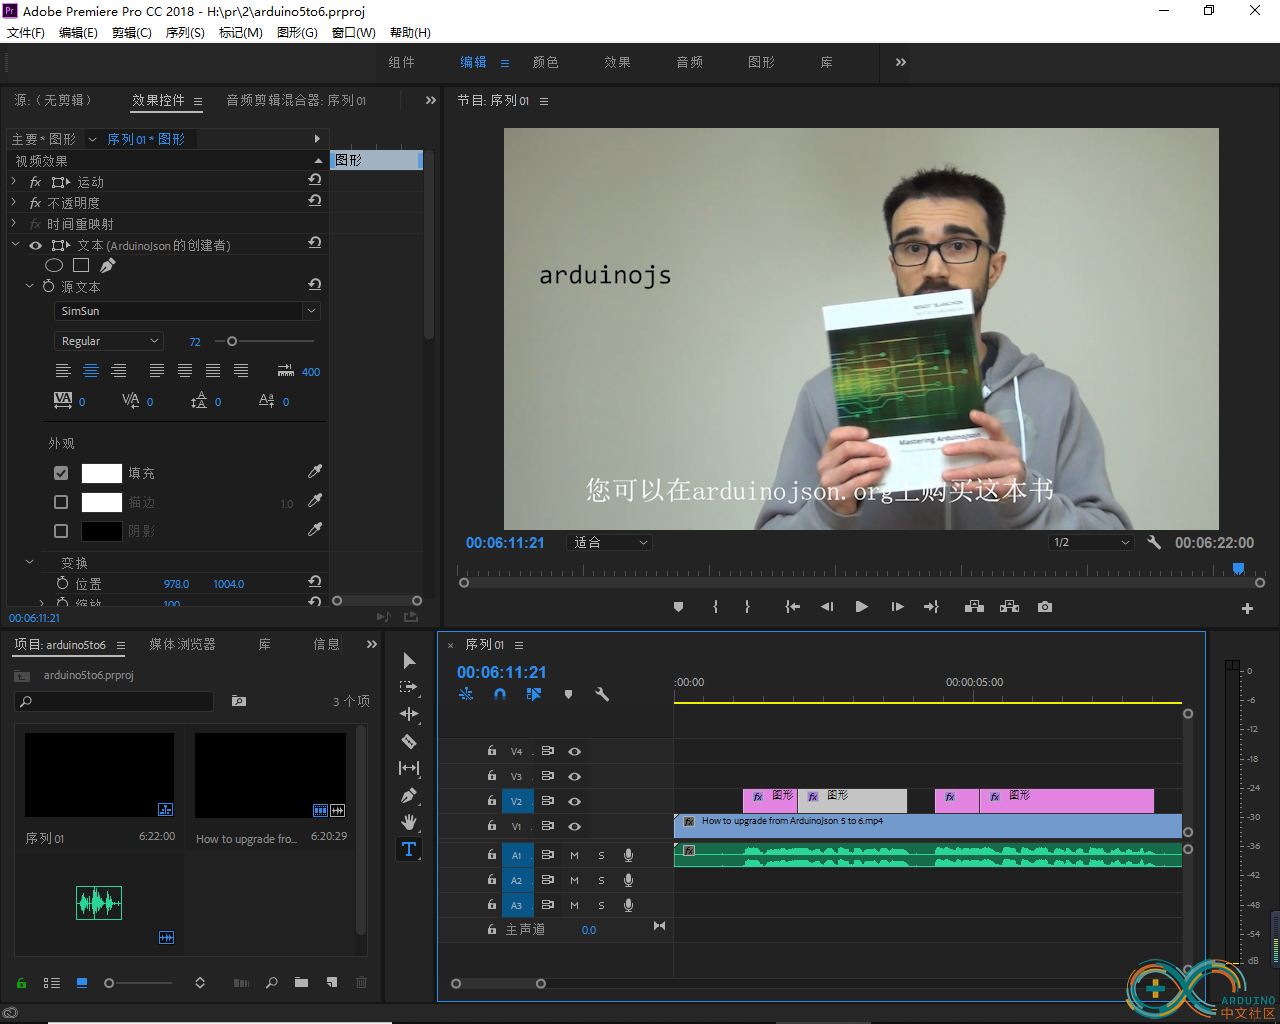Click the white fill color swatch

(101, 473)
